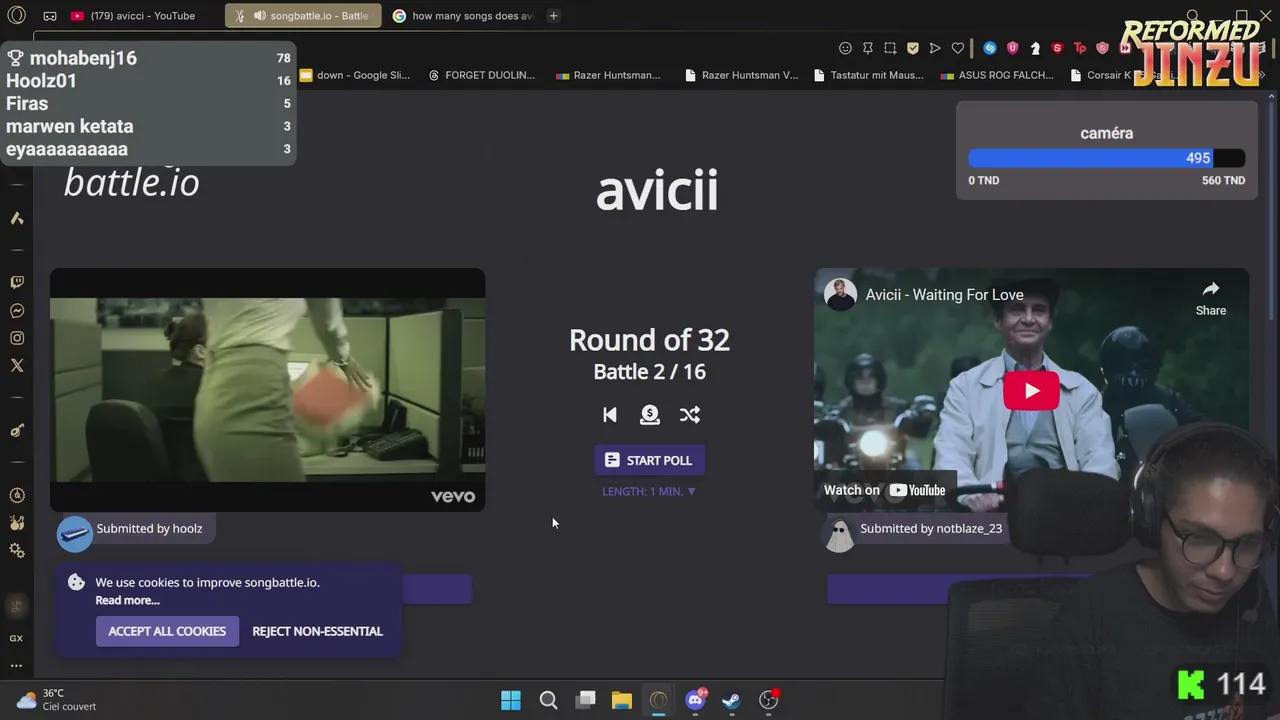The width and height of the screenshot is (1280, 720).
Task: Share the Waiting For Love video
Action: tap(1210, 298)
